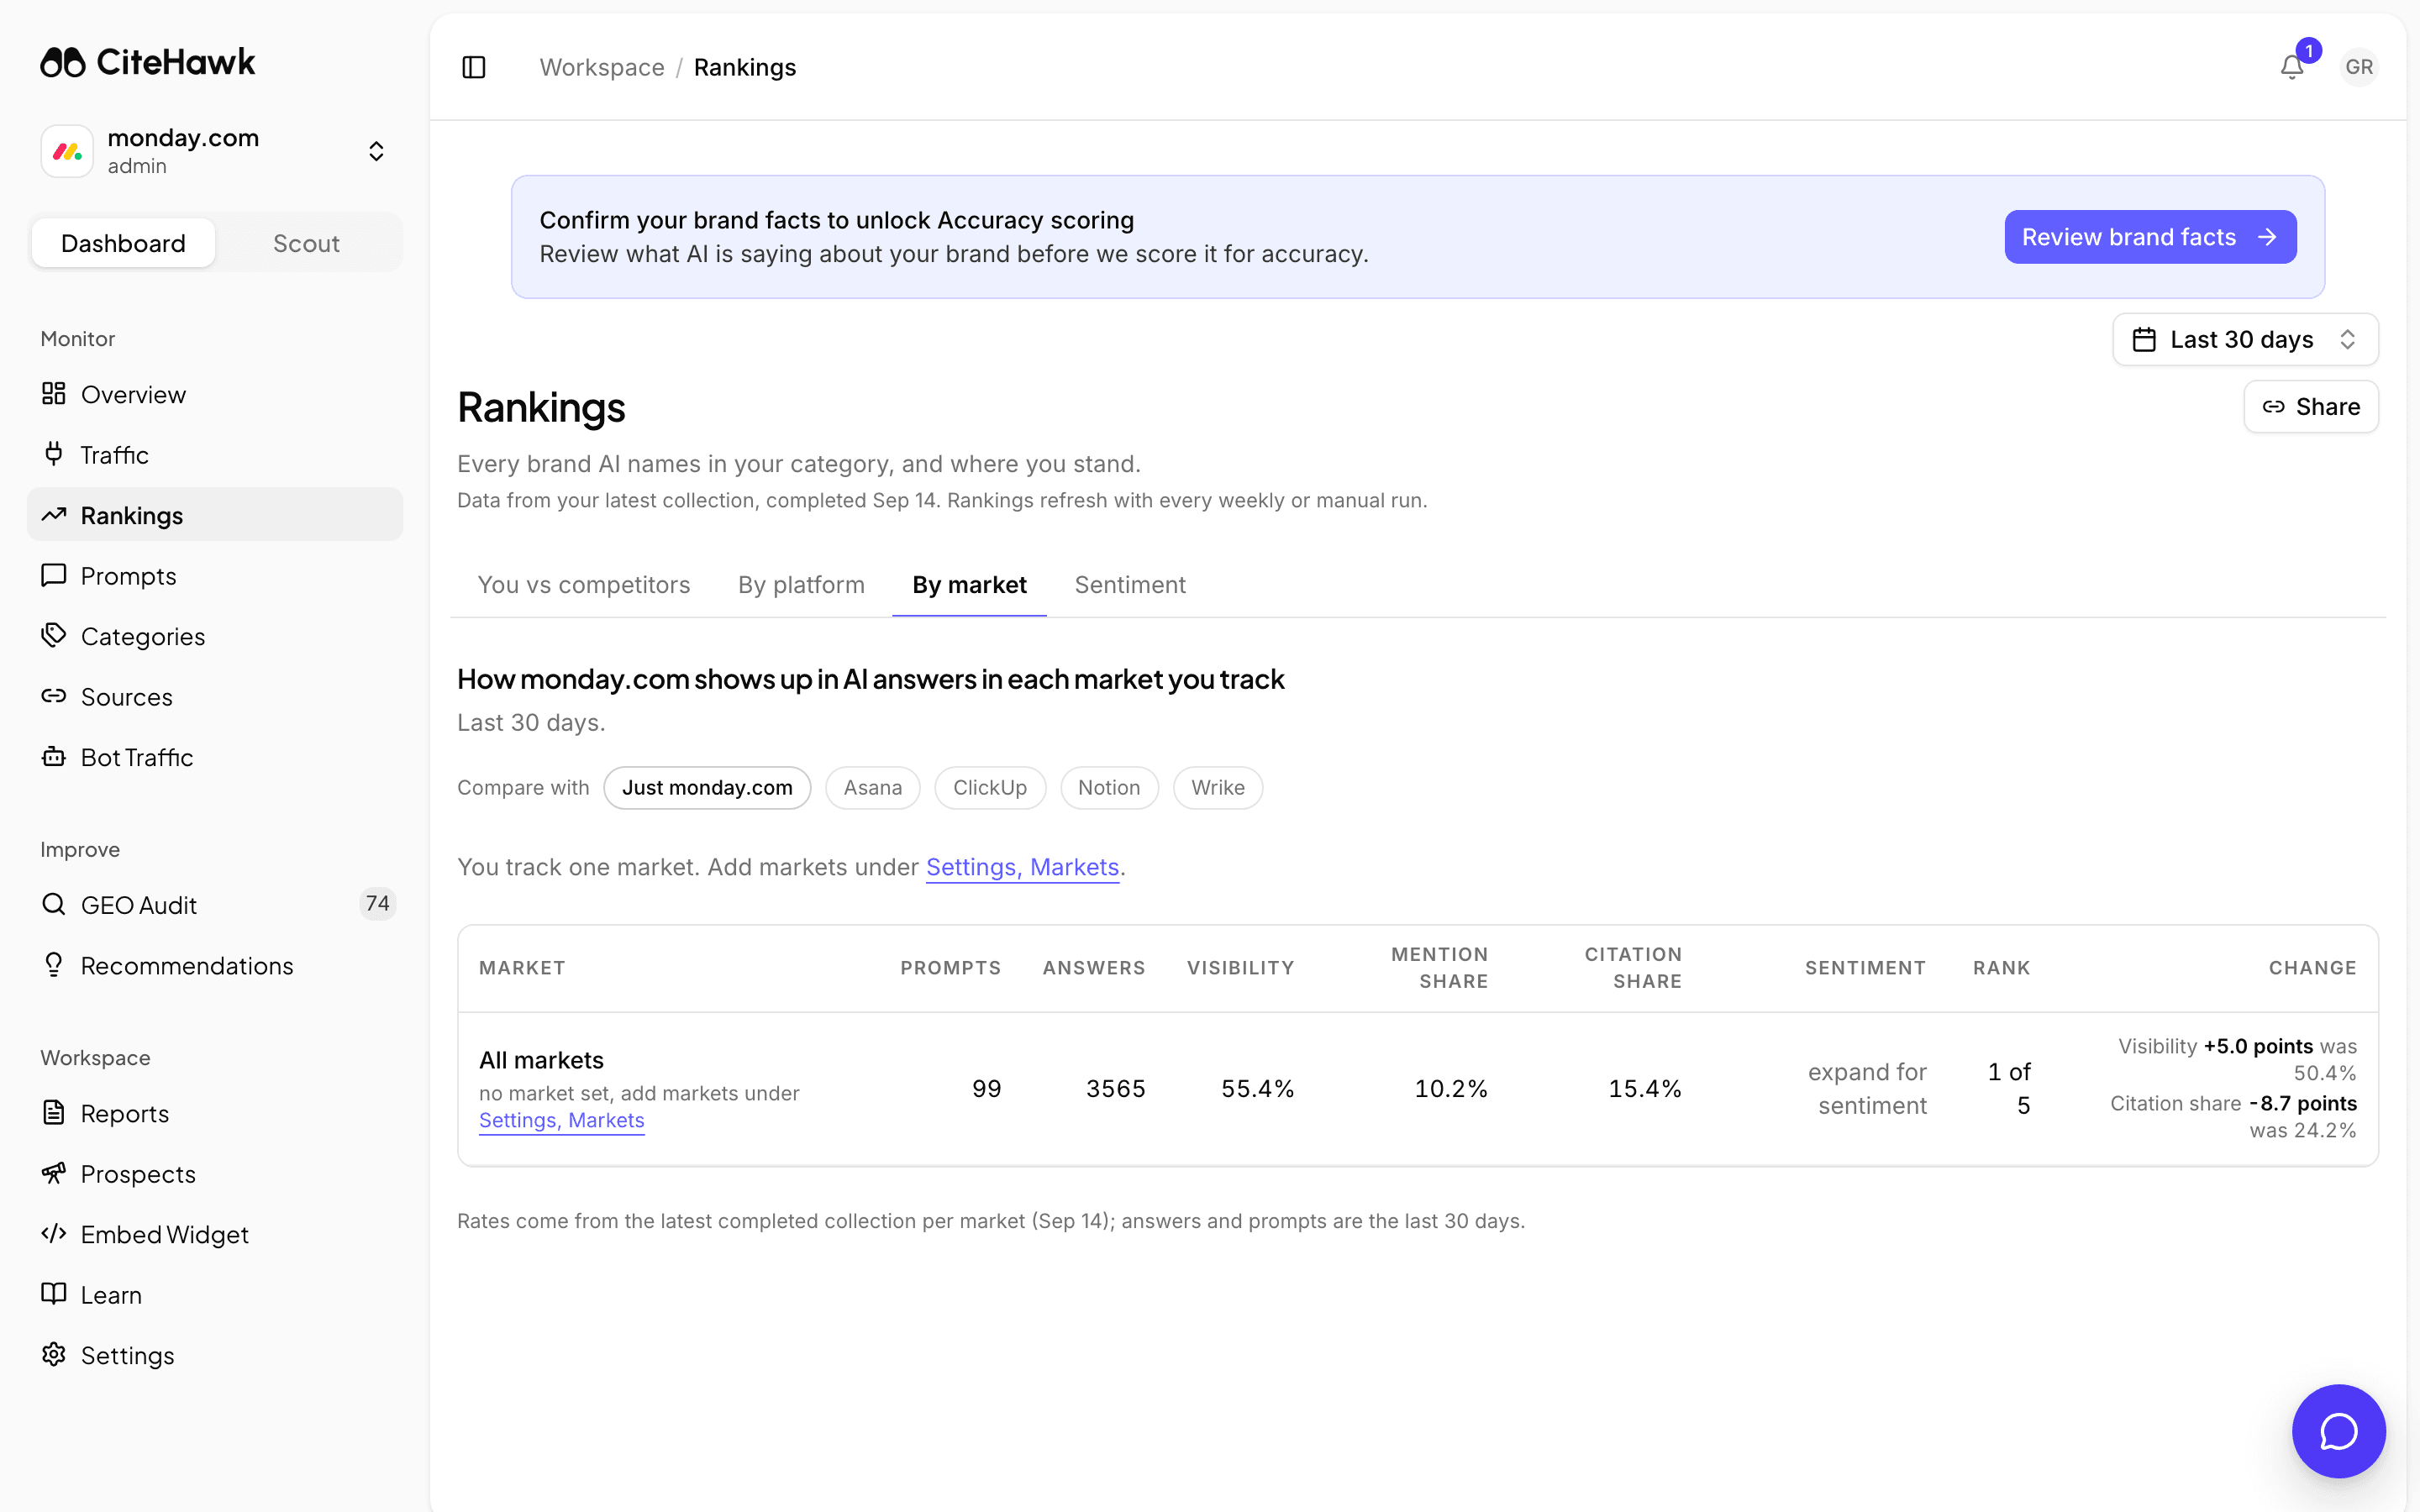
Task: Open Prompts in sidebar
Action: 215,576
